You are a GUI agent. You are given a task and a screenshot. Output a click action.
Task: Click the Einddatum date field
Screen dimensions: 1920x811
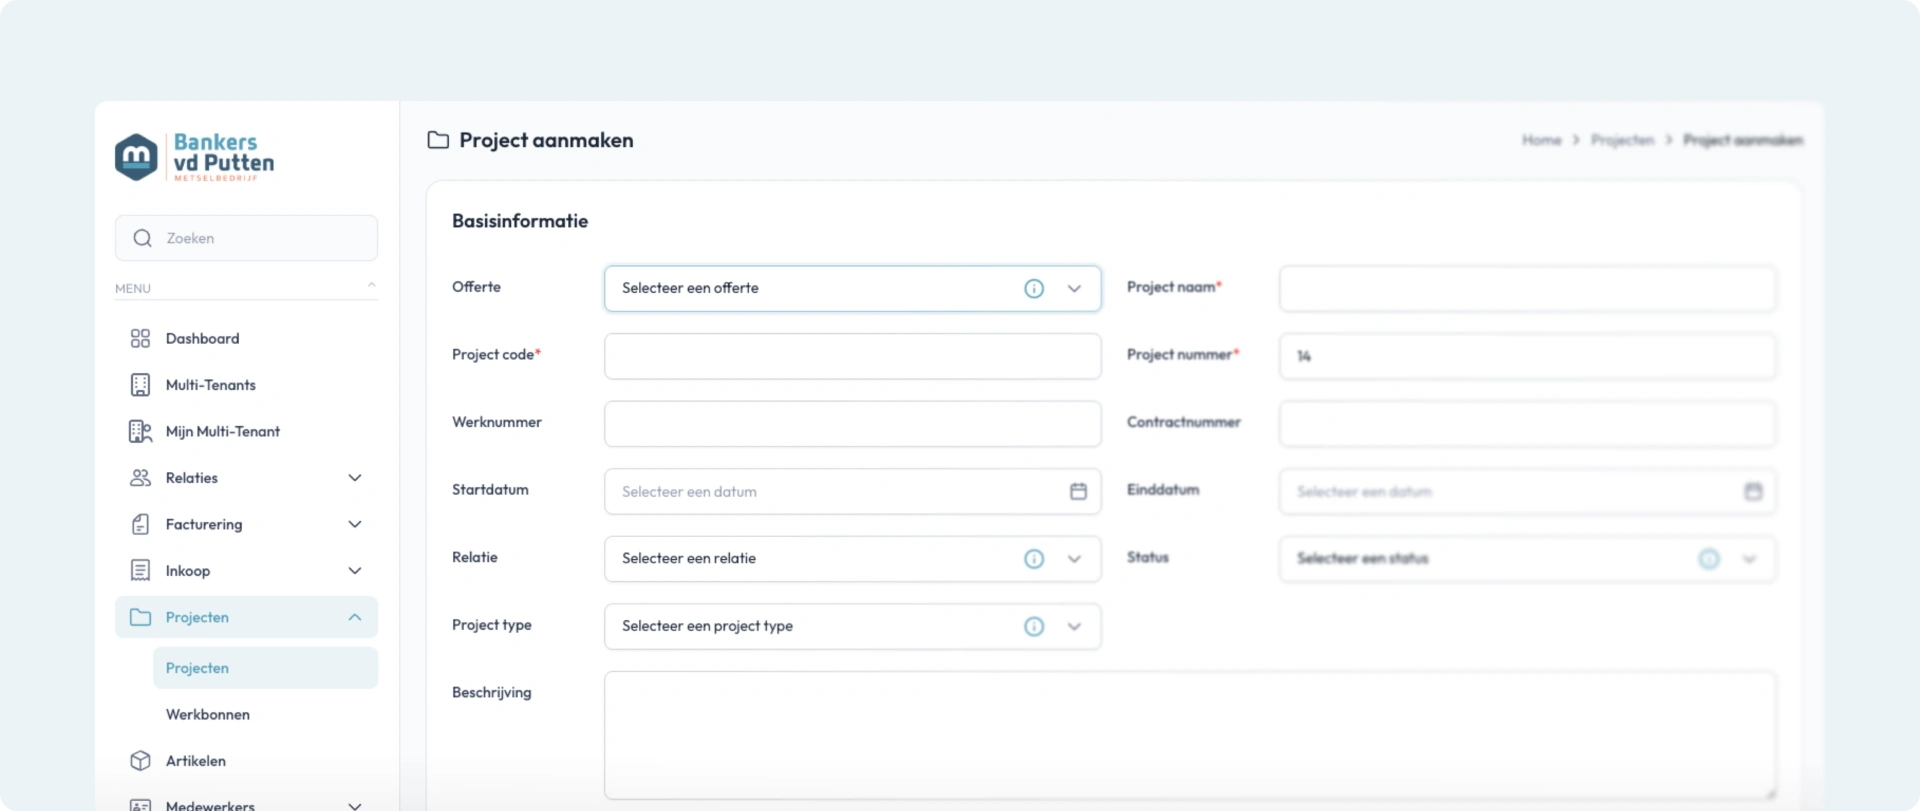coord(1527,491)
